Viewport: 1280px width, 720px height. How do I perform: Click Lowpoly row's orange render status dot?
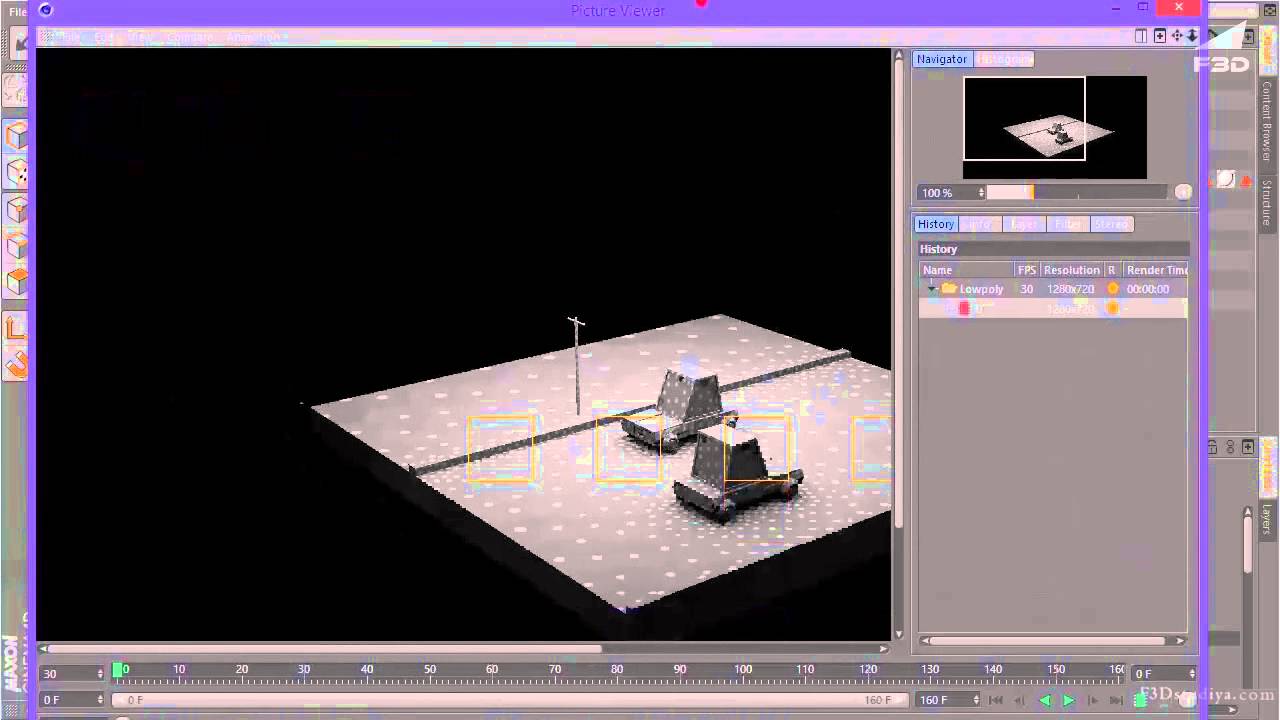(x=1113, y=289)
